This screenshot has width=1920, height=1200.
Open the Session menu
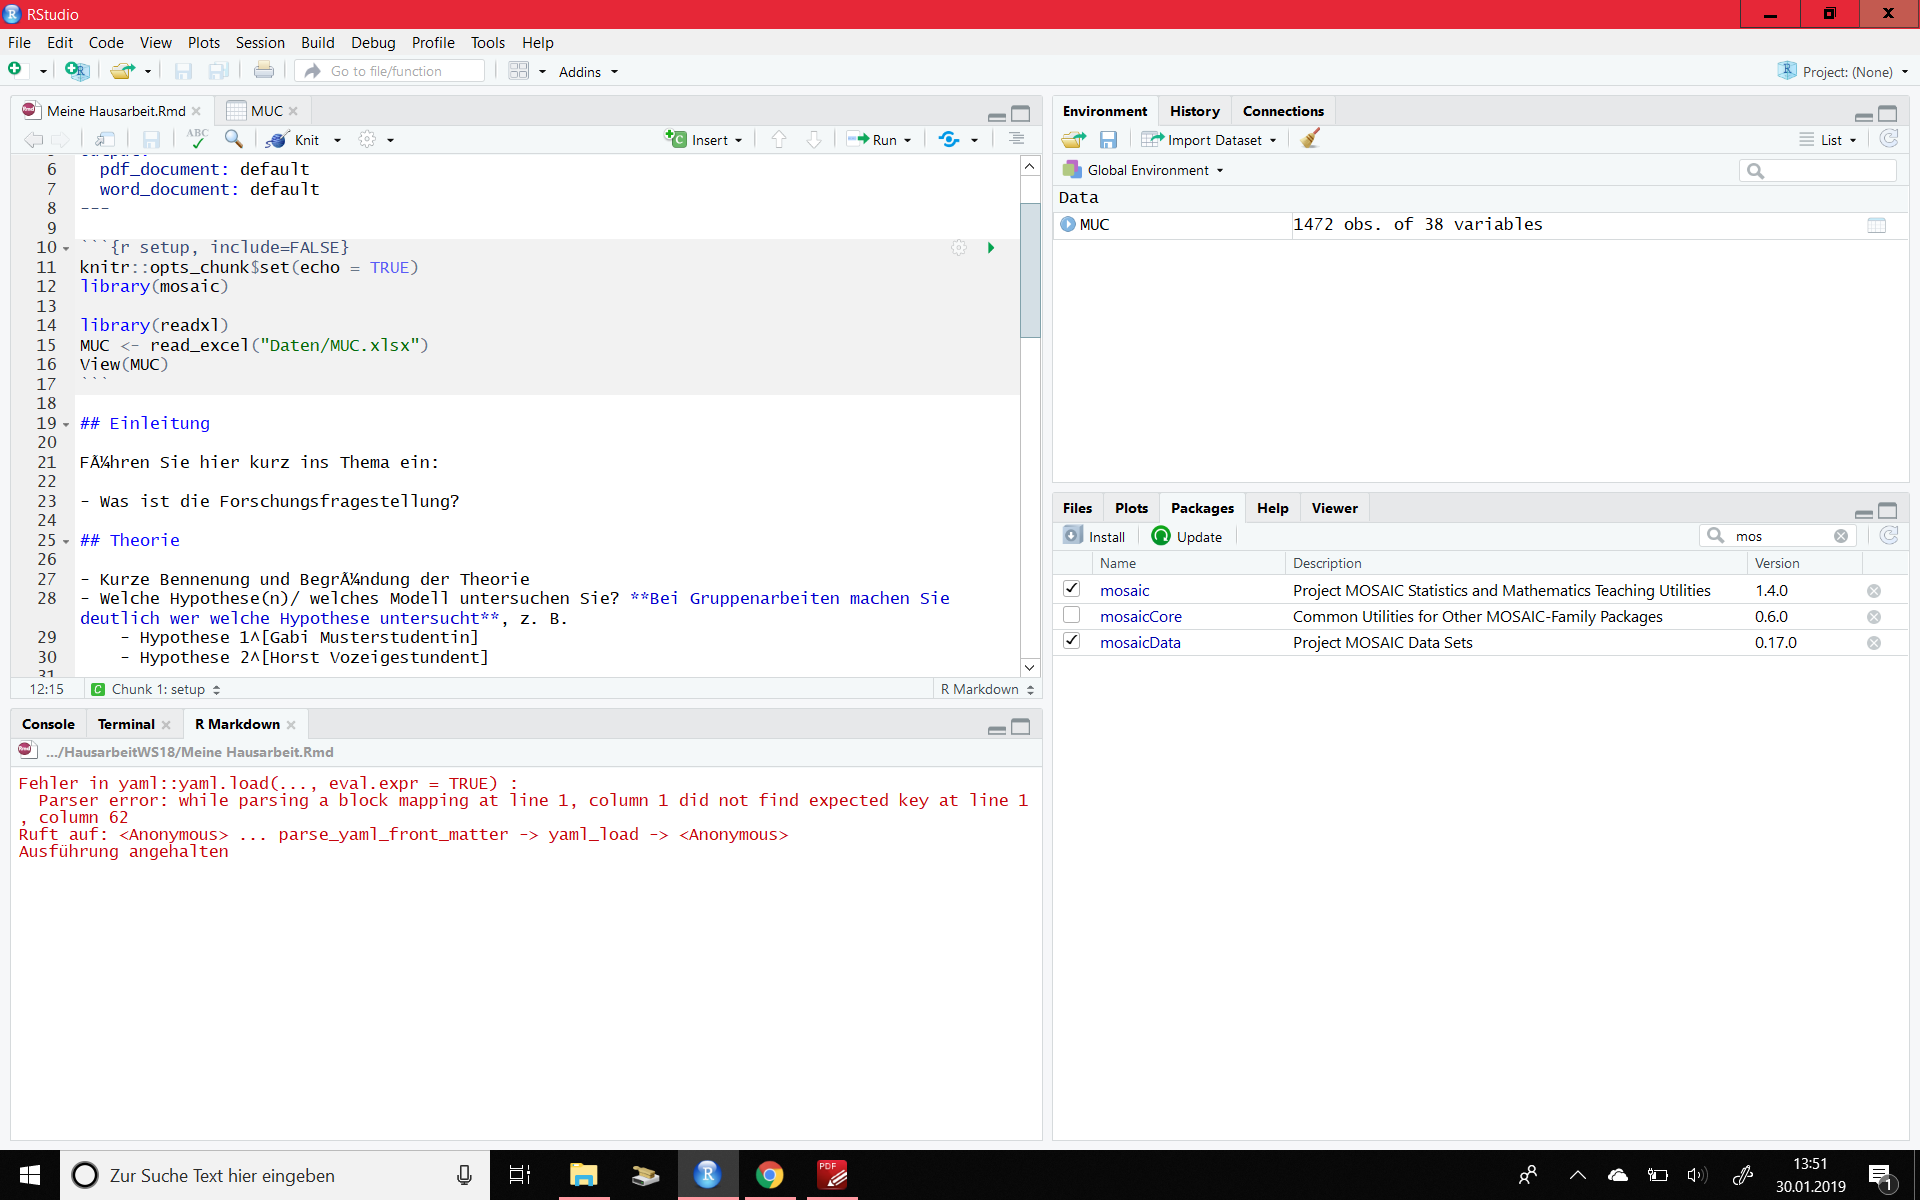pos(260,42)
